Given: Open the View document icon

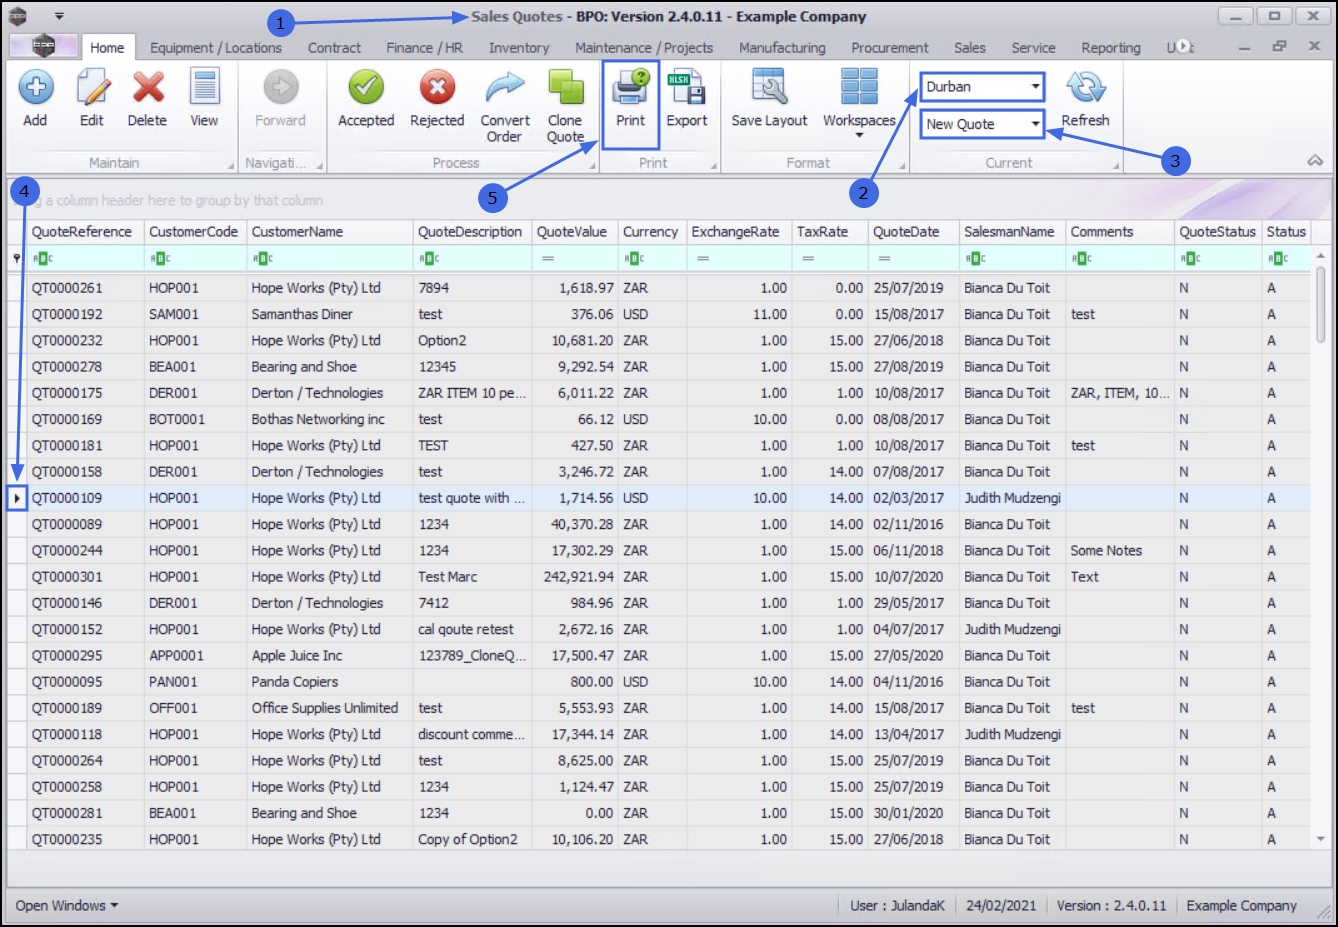Looking at the screenshot, I should pos(204,88).
